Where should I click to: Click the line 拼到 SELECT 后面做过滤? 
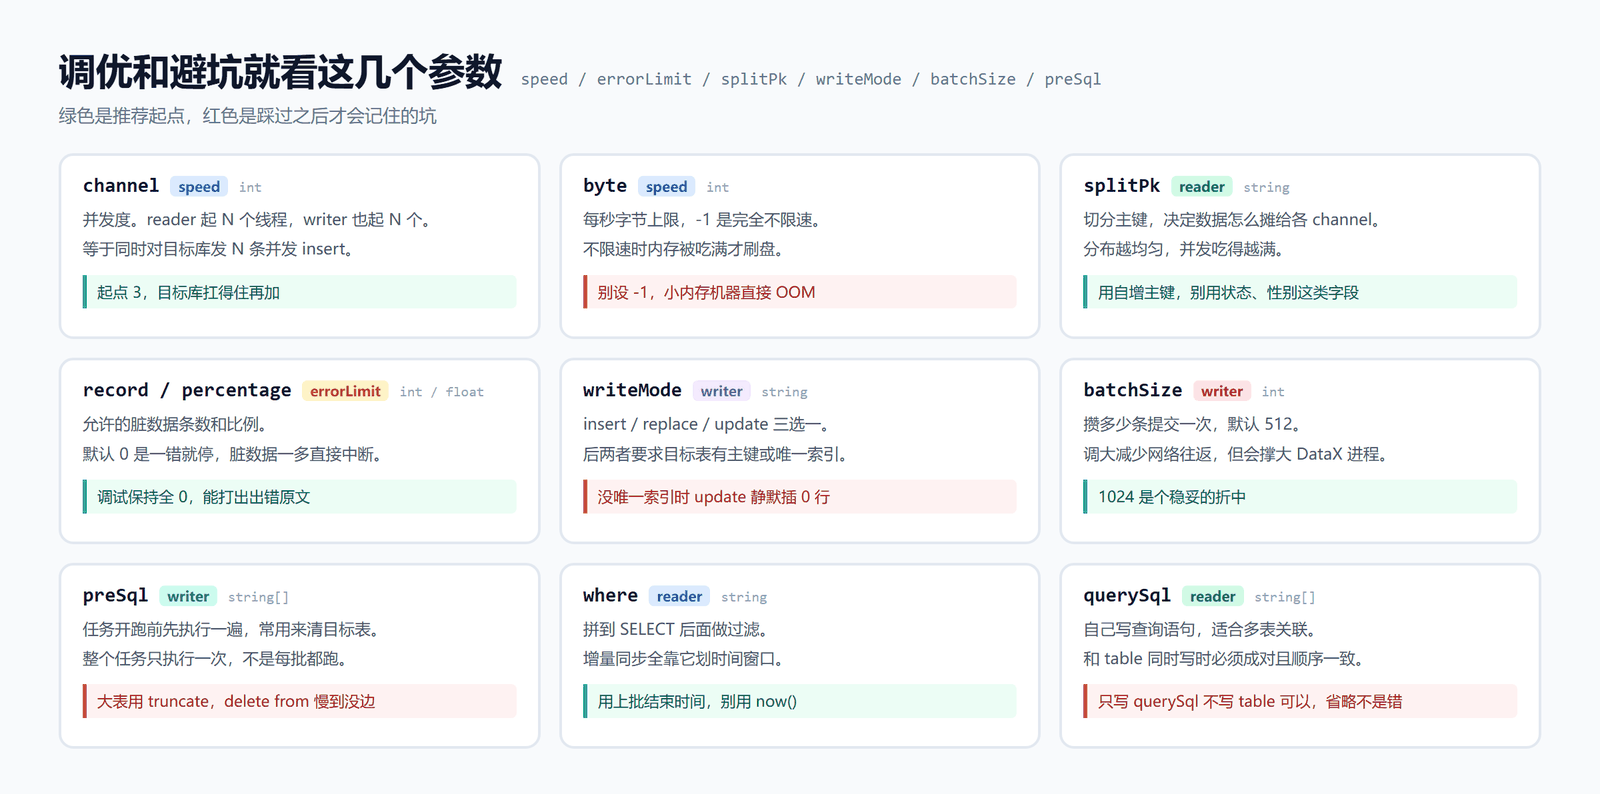click(x=677, y=630)
